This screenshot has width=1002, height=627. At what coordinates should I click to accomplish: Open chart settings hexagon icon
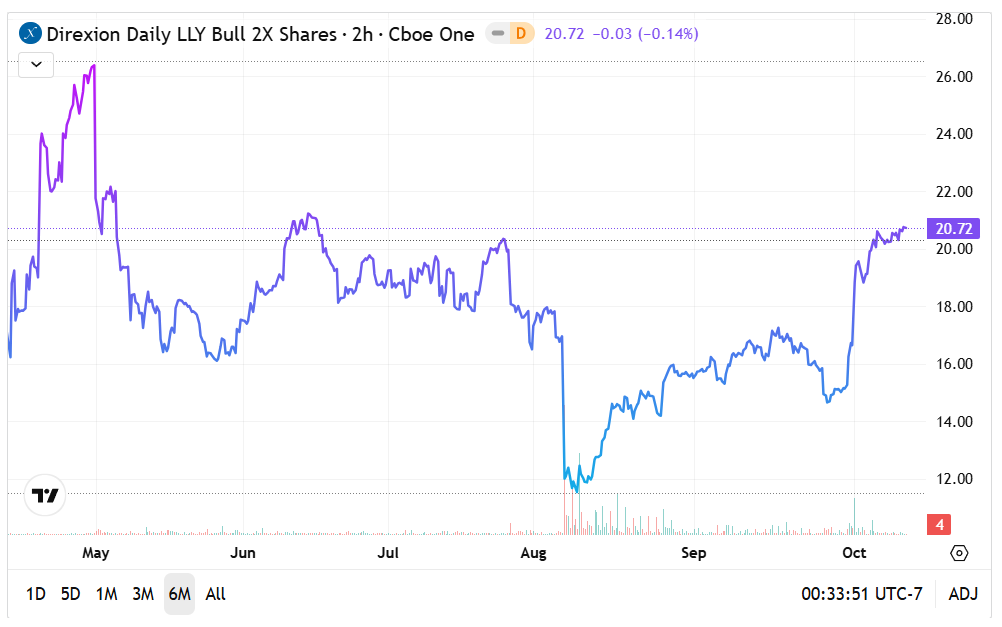[959, 553]
